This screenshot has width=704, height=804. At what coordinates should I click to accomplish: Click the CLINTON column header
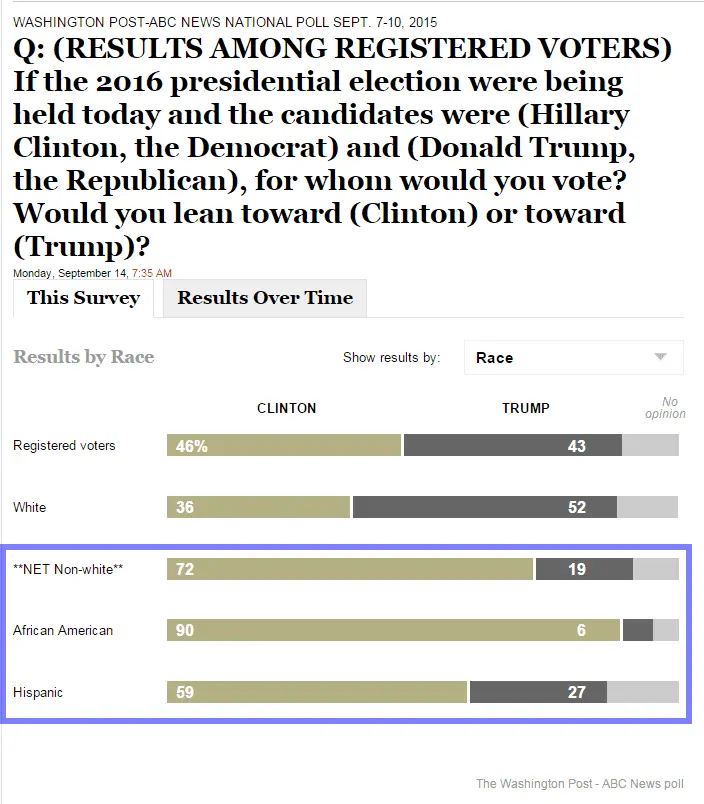coord(286,408)
